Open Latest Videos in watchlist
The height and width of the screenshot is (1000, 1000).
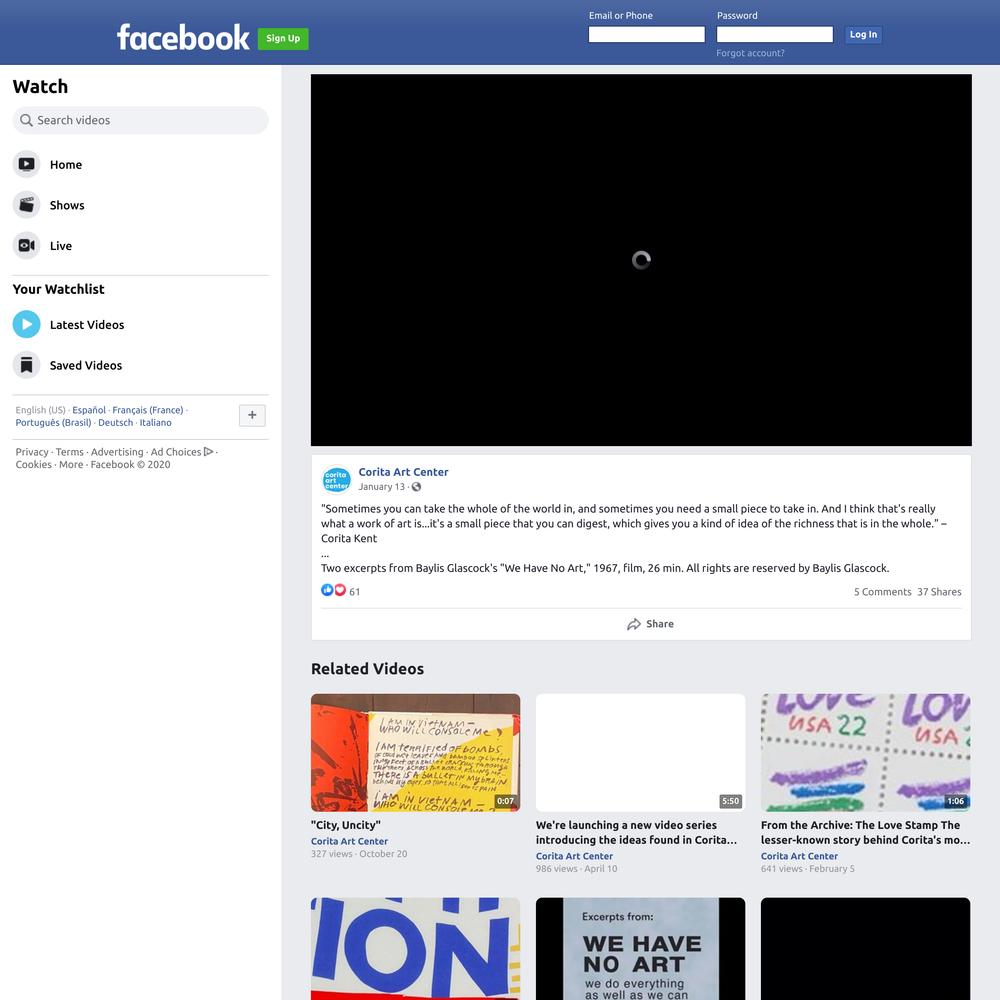coord(87,325)
